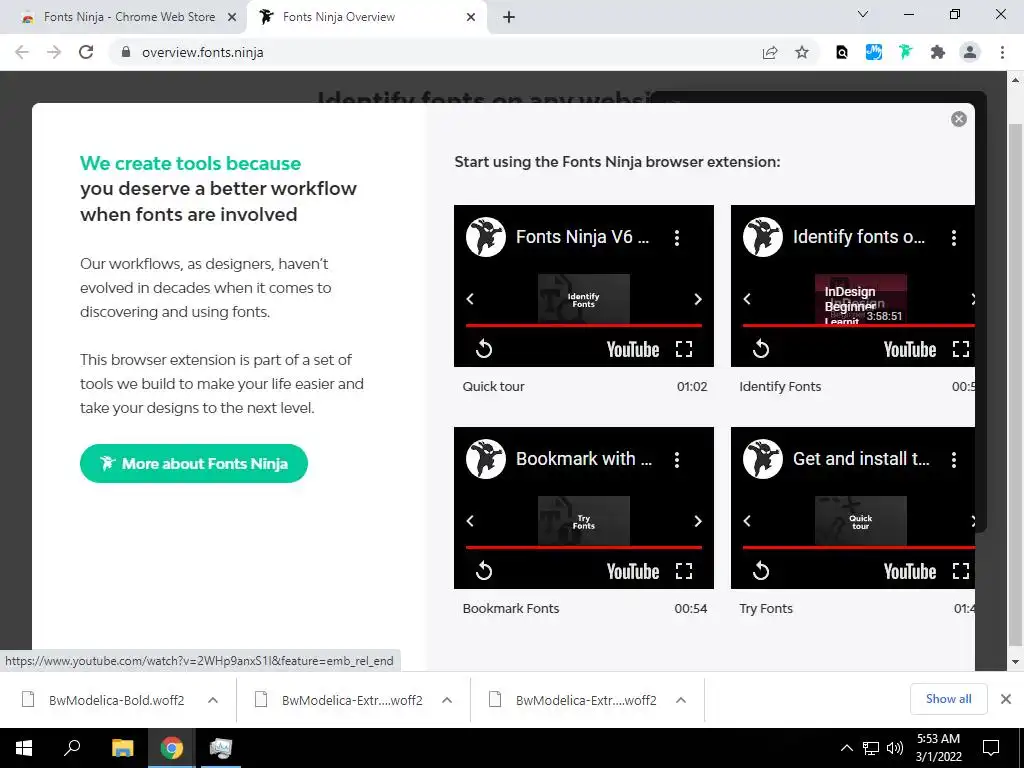This screenshot has height=768, width=1024.
Task: Close the Chrome Web Store tab
Action: [x=231, y=17]
